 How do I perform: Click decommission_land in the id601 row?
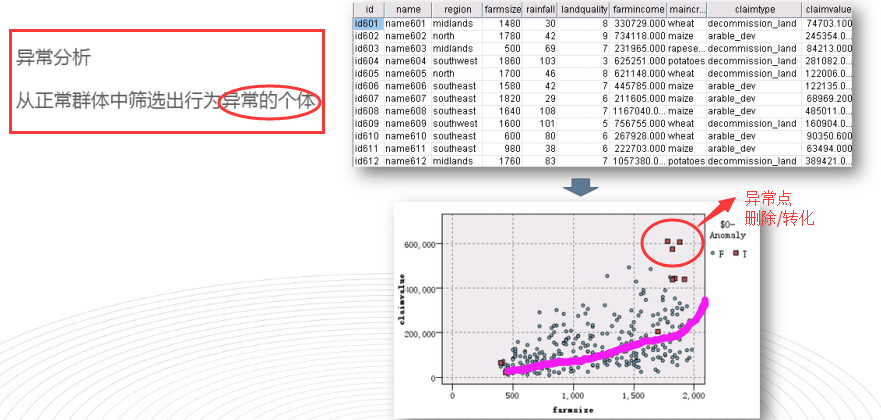(x=755, y=24)
